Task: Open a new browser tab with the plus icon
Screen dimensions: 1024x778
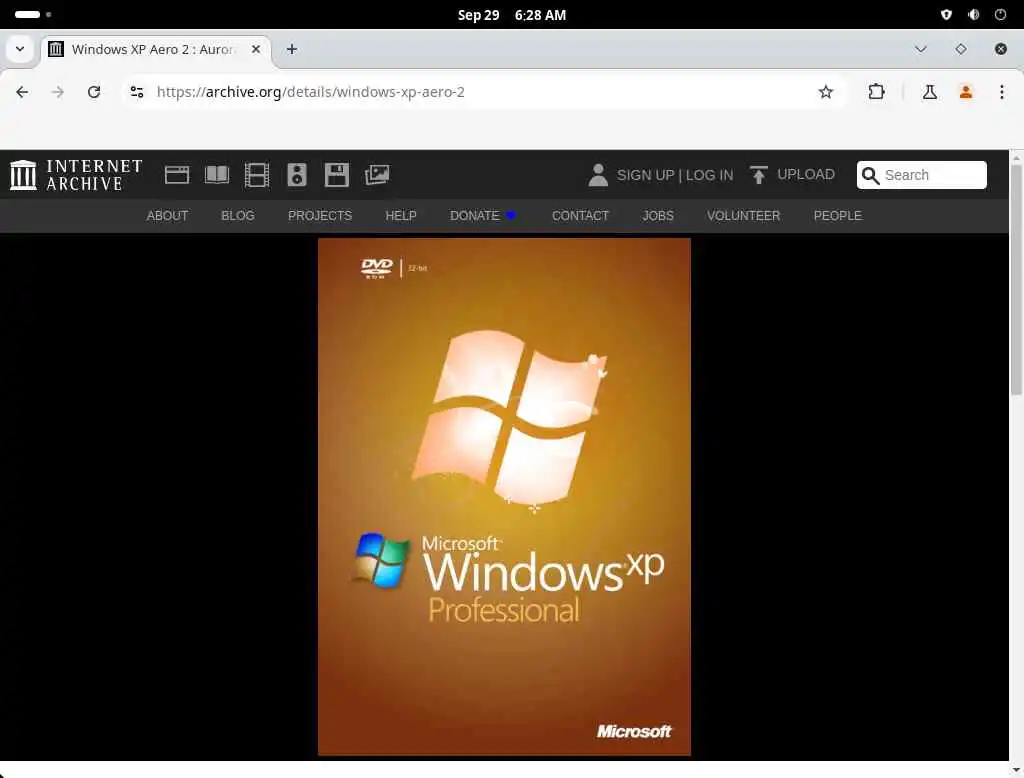Action: click(x=292, y=50)
